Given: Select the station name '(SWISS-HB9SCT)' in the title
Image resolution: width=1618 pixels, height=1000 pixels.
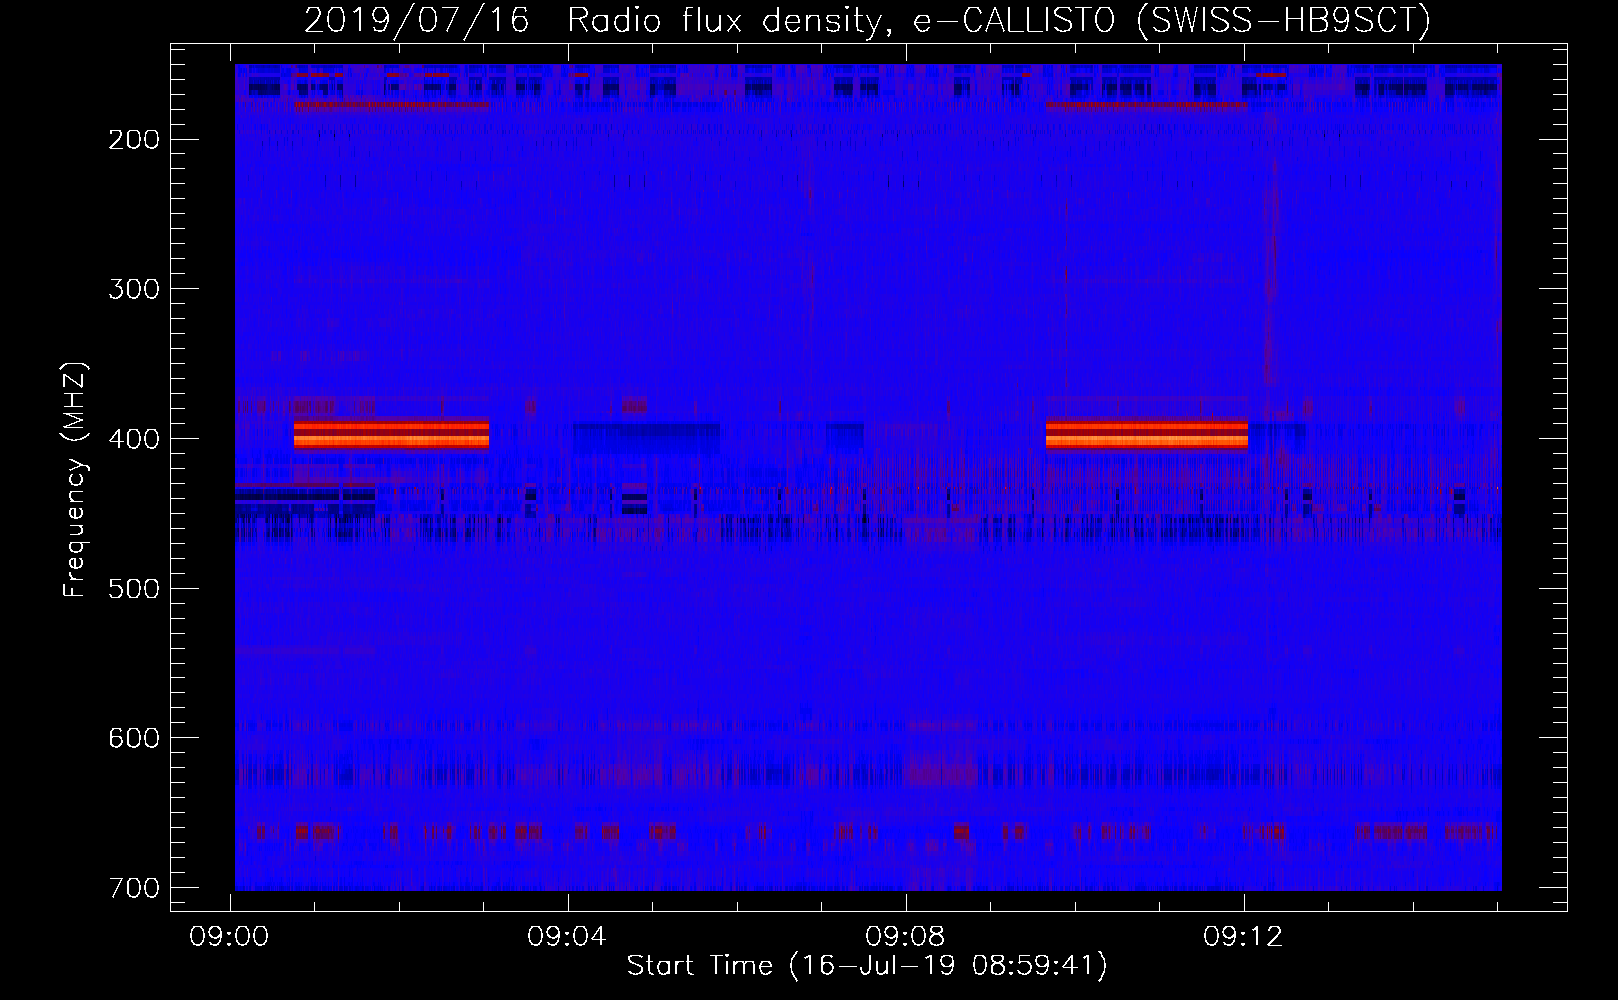Looking at the screenshot, I should click(1284, 20).
